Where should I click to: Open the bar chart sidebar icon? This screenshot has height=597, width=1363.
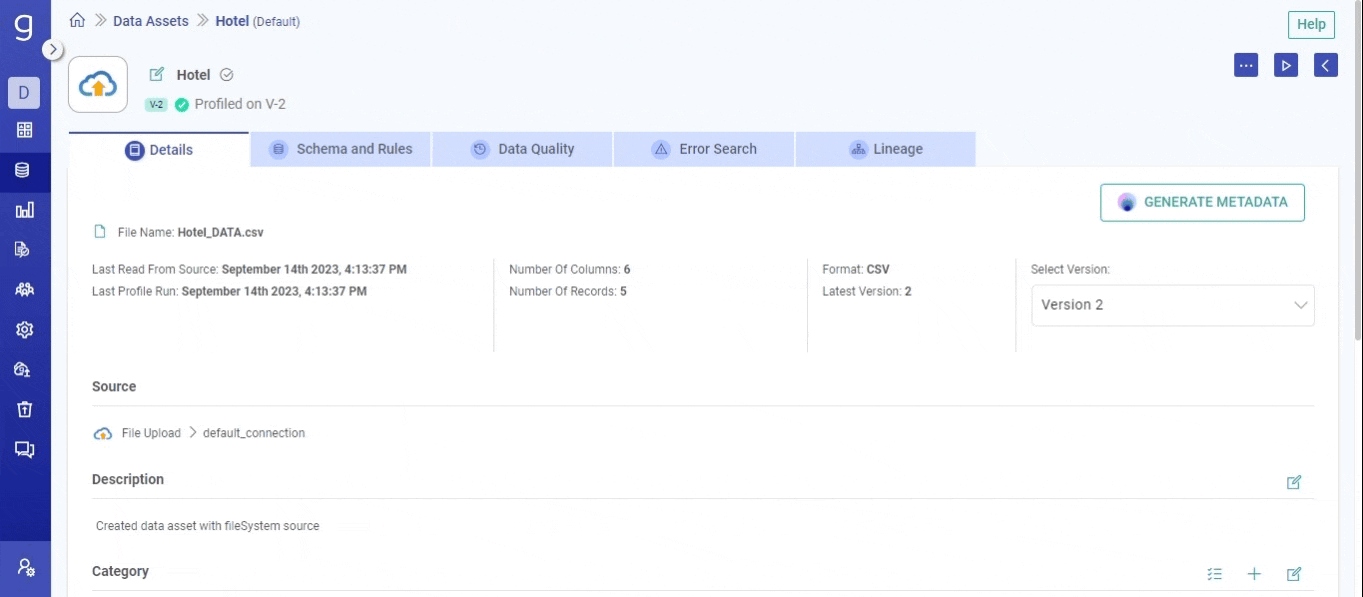click(24, 210)
